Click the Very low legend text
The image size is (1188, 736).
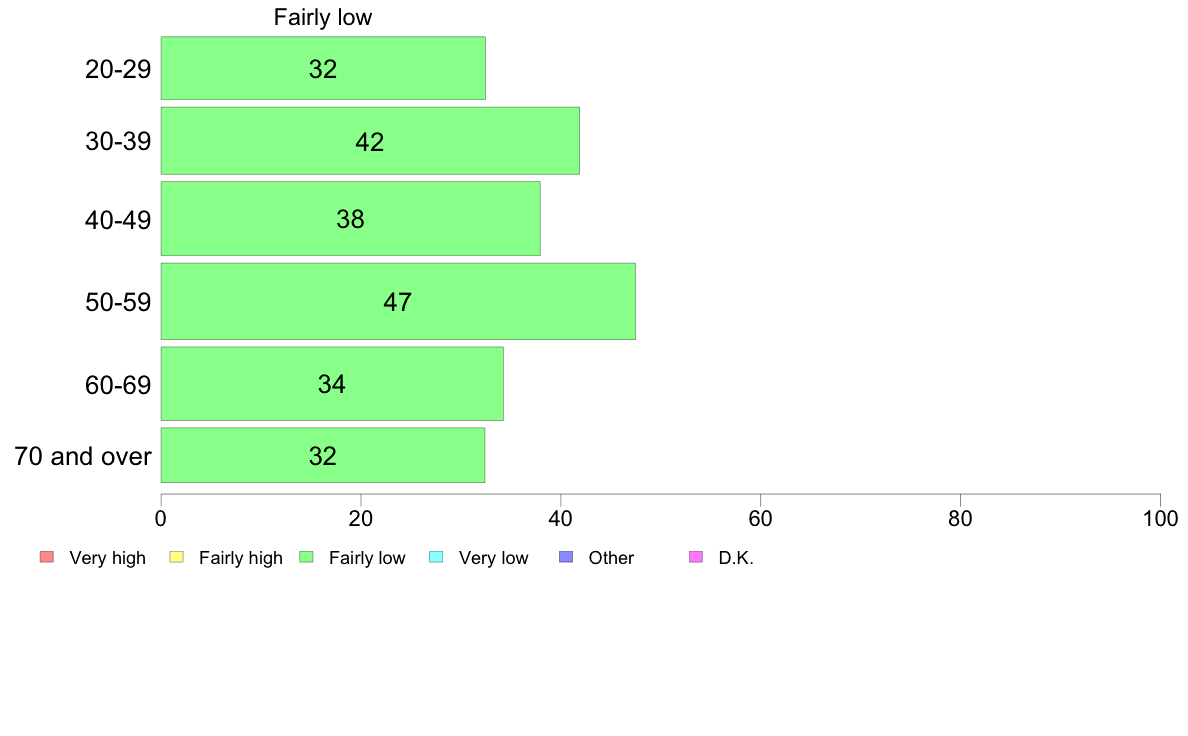click(493, 558)
